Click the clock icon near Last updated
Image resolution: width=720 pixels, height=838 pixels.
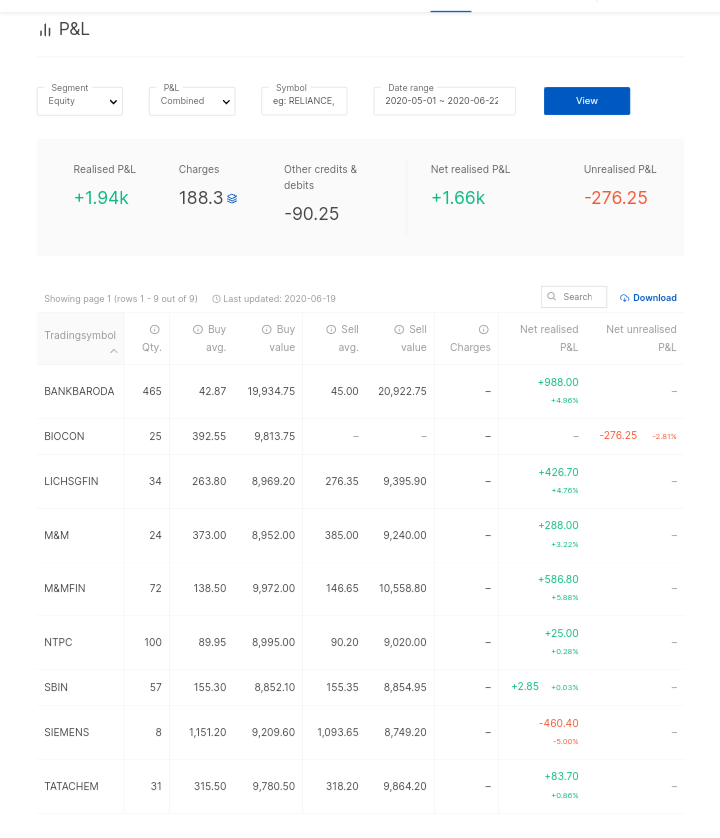tap(216, 299)
